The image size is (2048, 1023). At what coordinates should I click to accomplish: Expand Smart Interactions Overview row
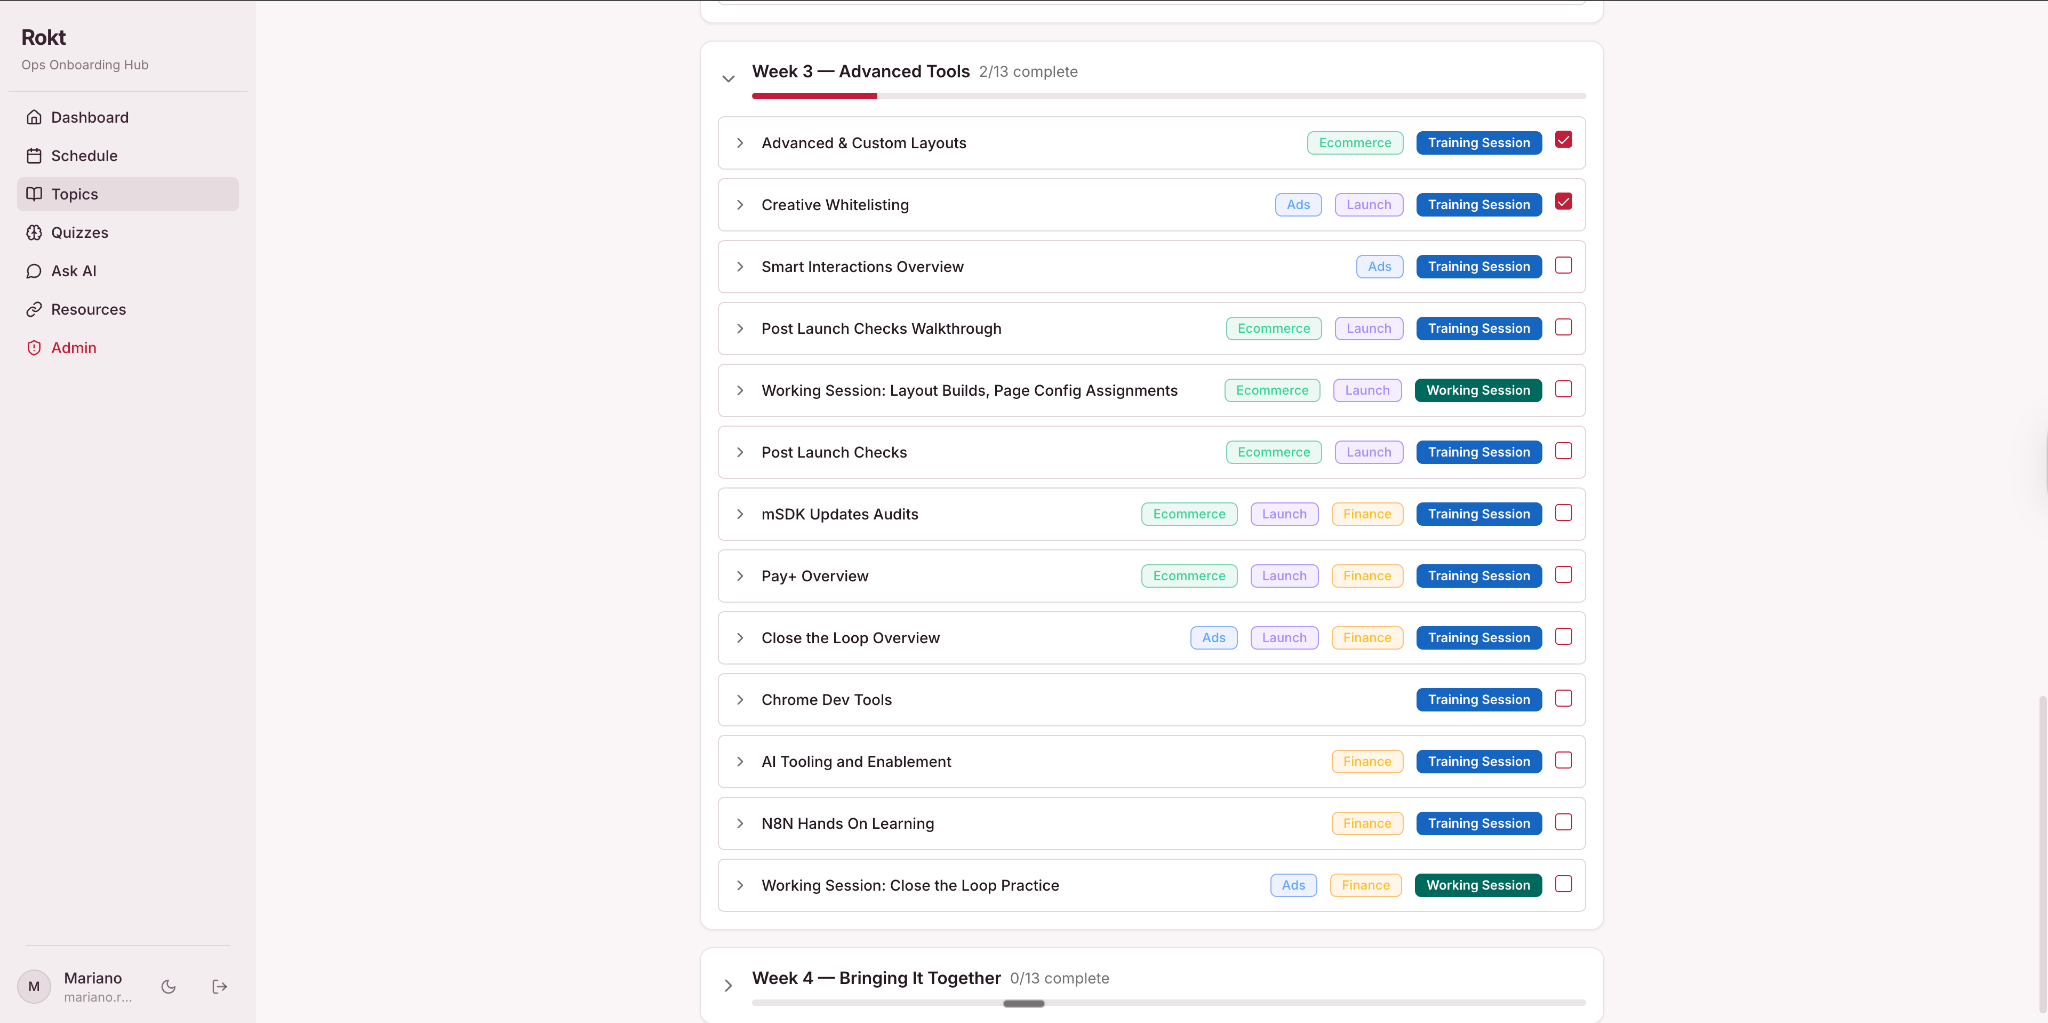(740, 267)
